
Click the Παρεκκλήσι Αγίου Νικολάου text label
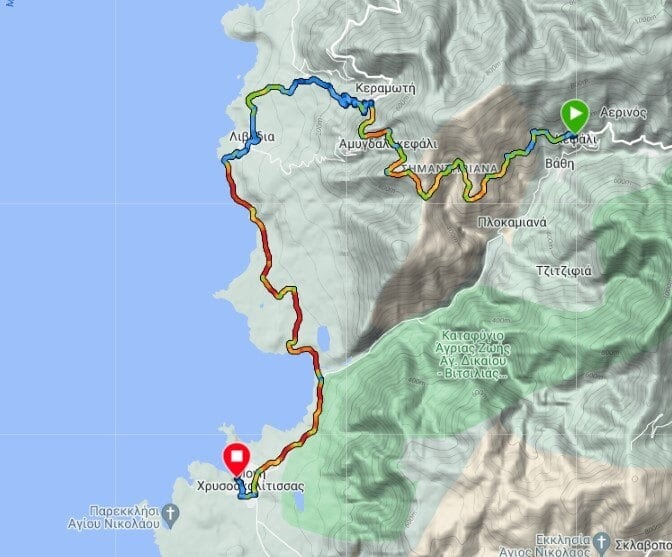tap(114, 517)
